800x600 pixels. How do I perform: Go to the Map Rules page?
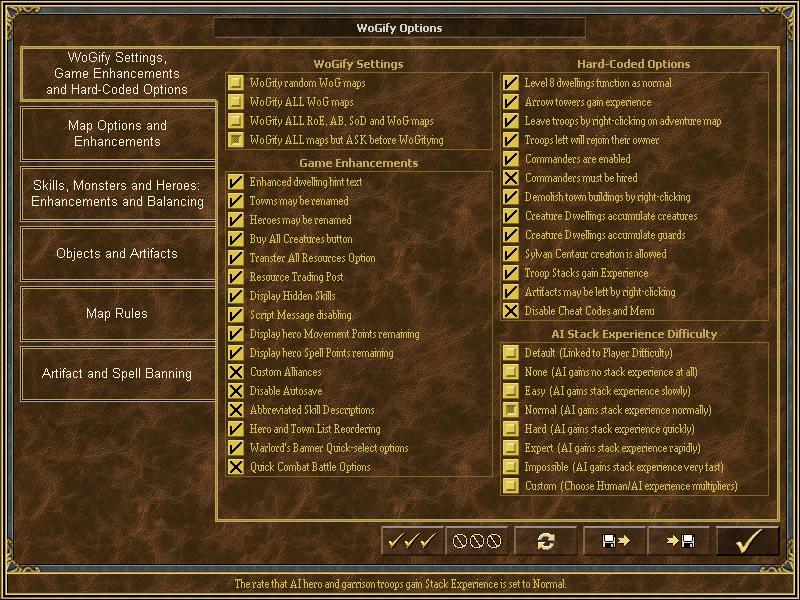point(118,314)
